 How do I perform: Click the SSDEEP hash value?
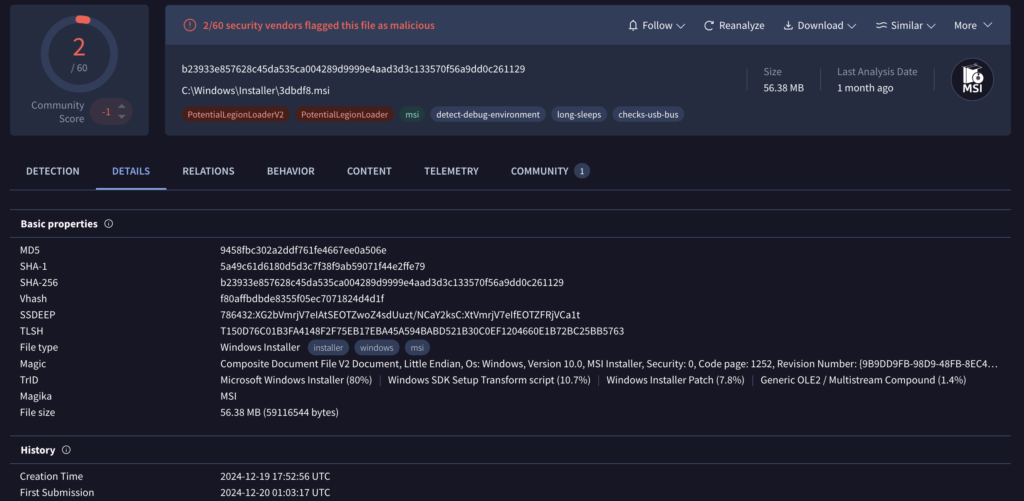[x=400, y=315]
